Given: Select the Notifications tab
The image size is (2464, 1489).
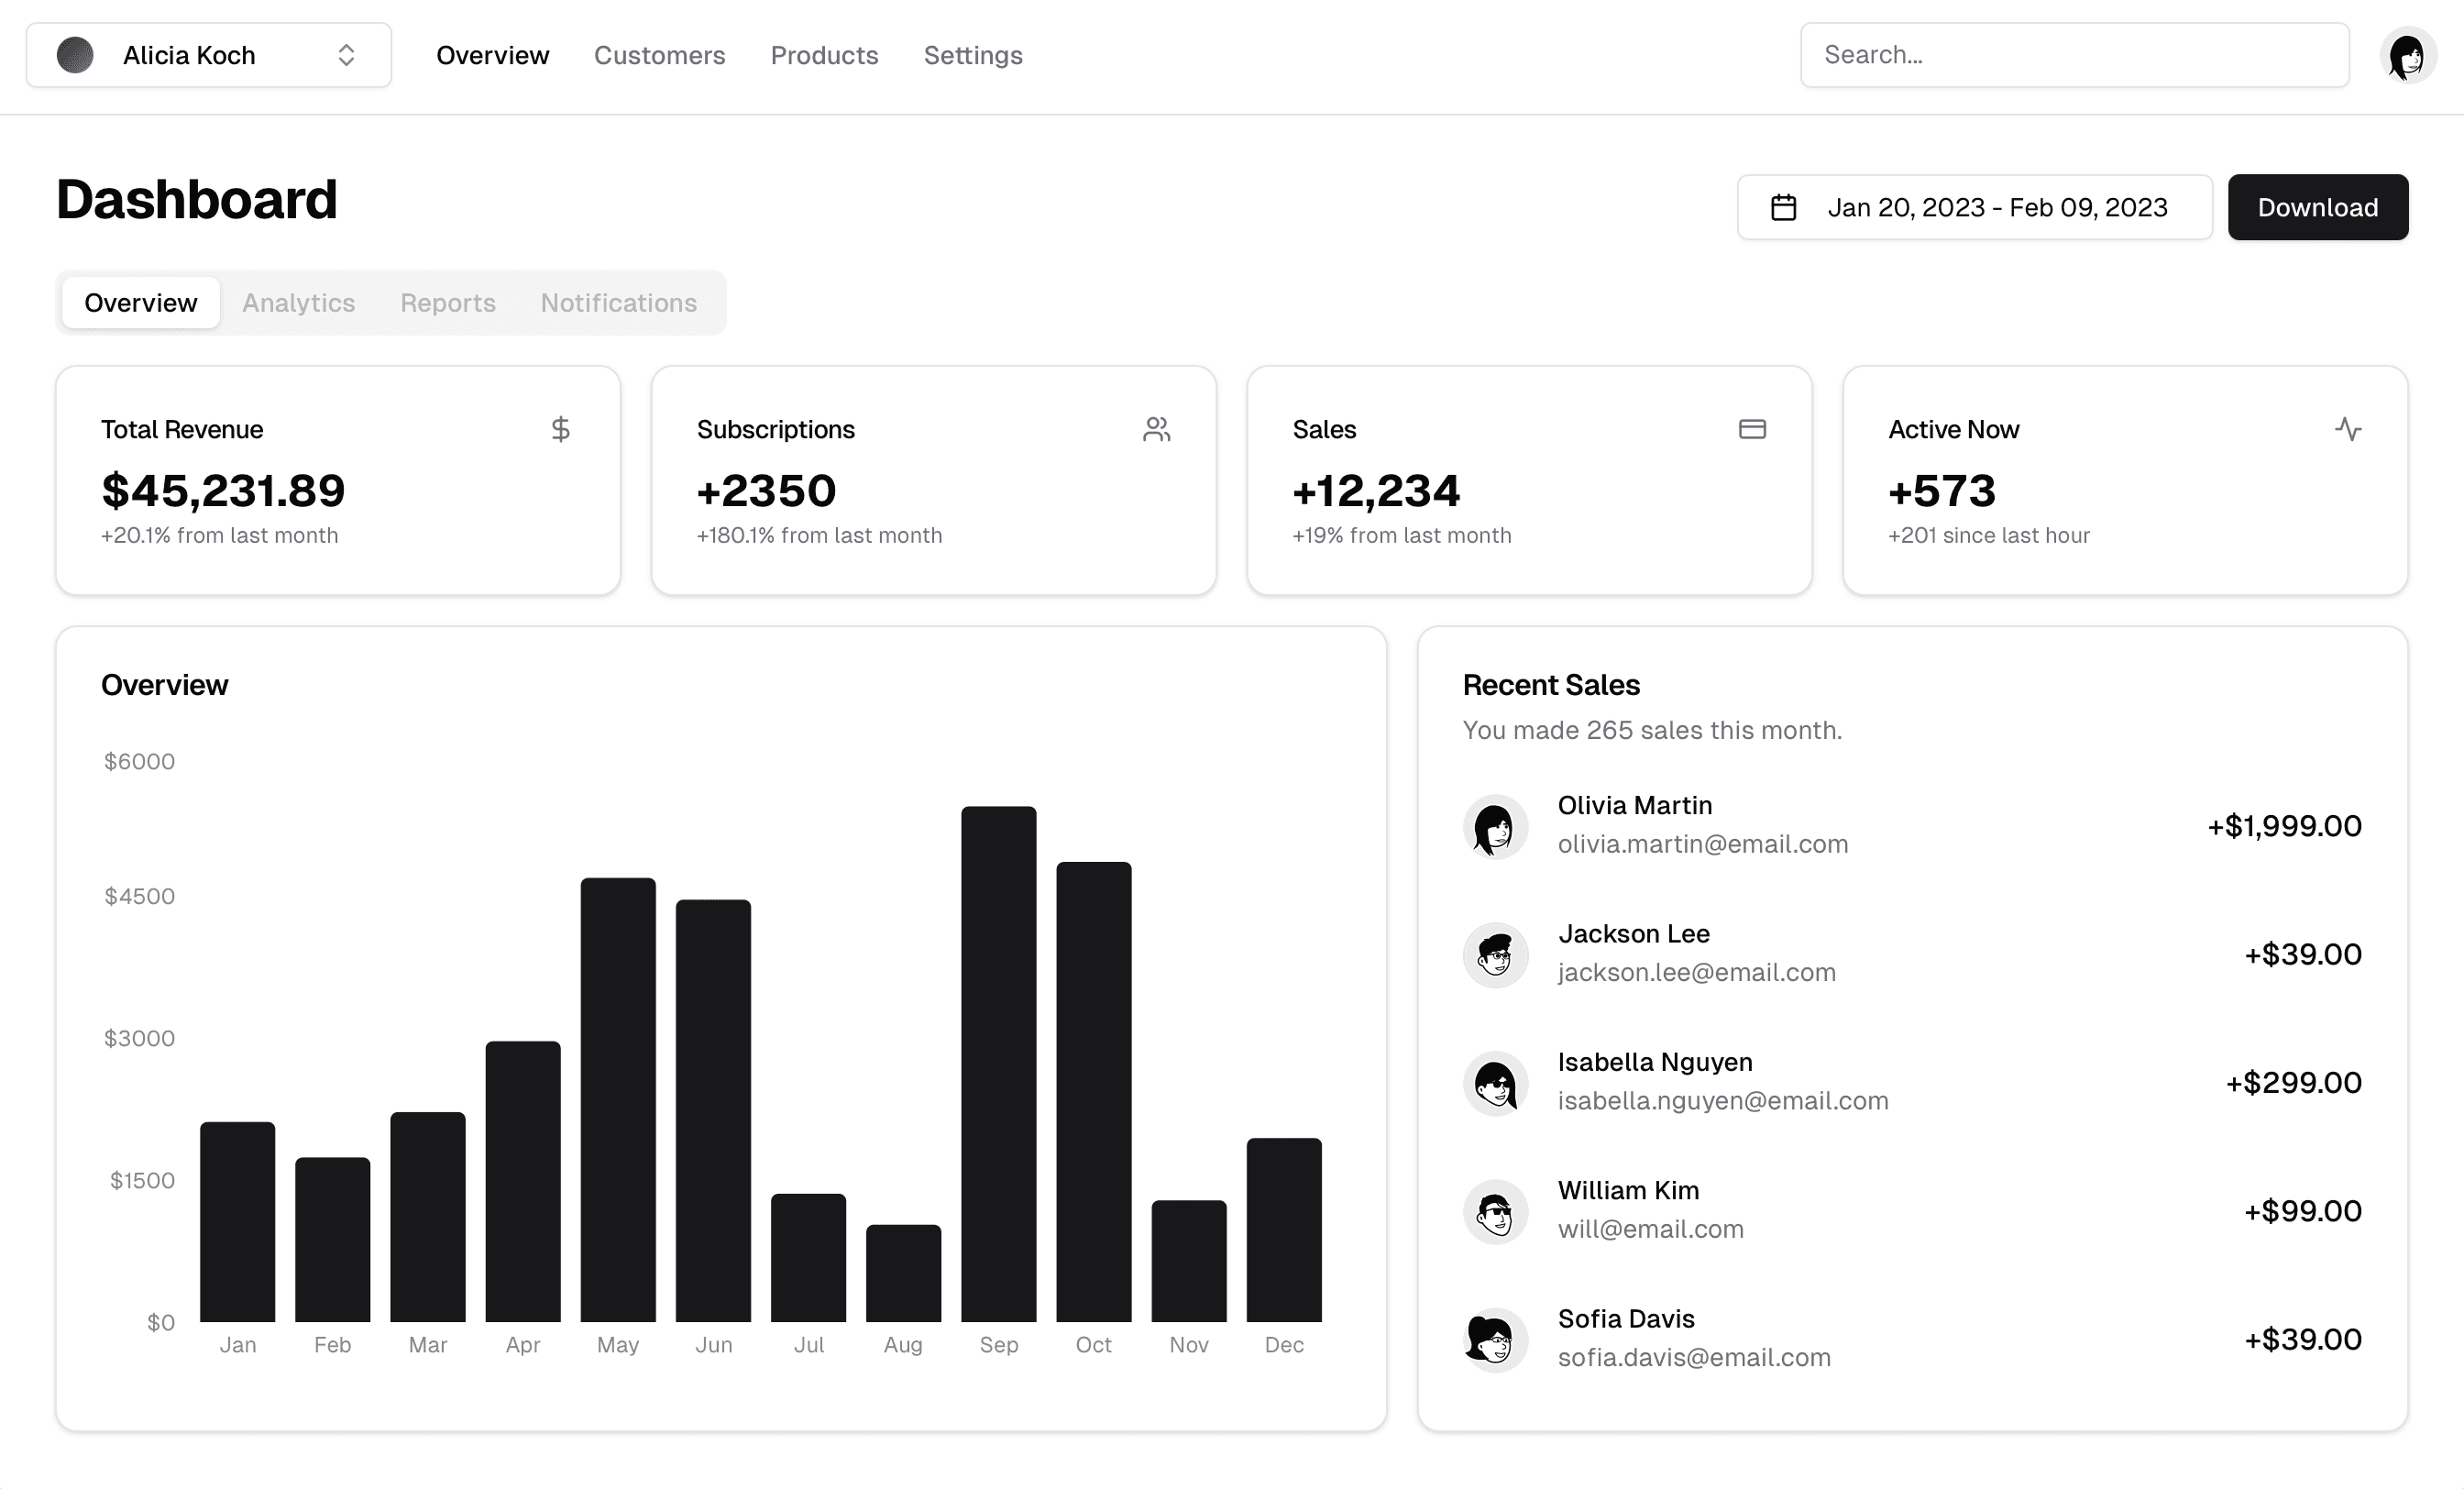Looking at the screenshot, I should point(618,303).
